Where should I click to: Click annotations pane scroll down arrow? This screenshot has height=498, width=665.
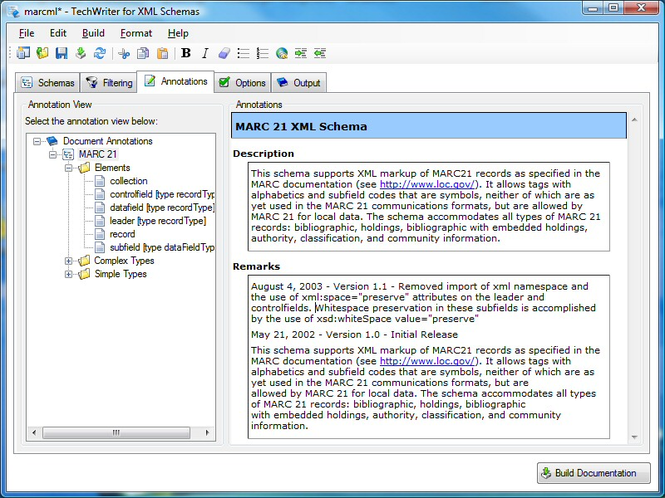coord(634,437)
